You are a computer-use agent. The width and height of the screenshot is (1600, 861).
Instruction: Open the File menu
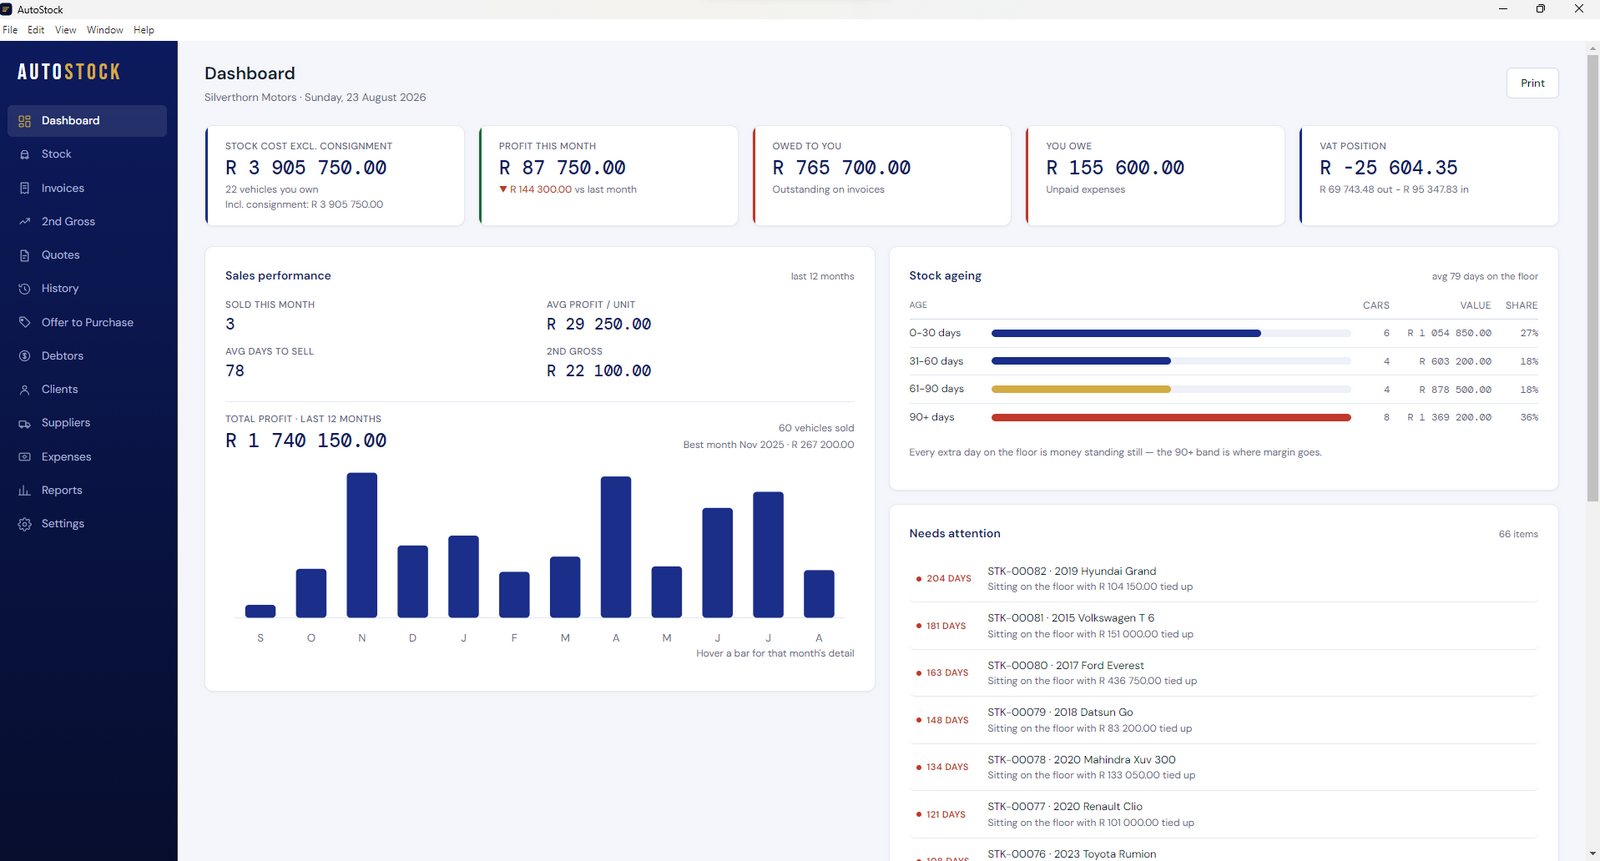10,30
